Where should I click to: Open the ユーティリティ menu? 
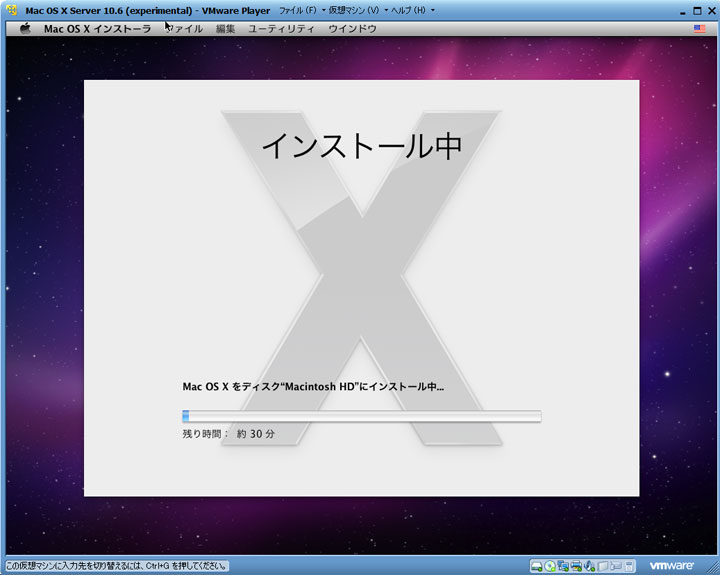(281, 29)
